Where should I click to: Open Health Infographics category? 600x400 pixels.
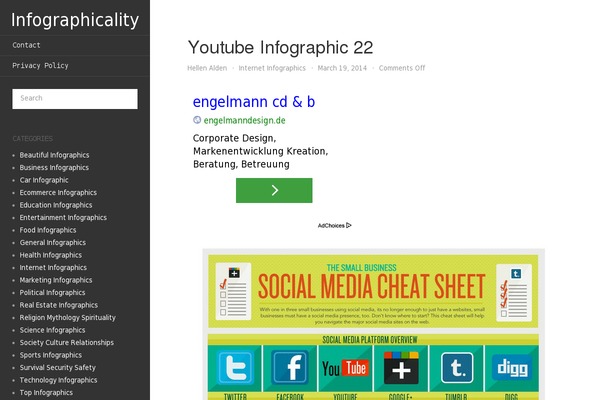click(x=51, y=255)
